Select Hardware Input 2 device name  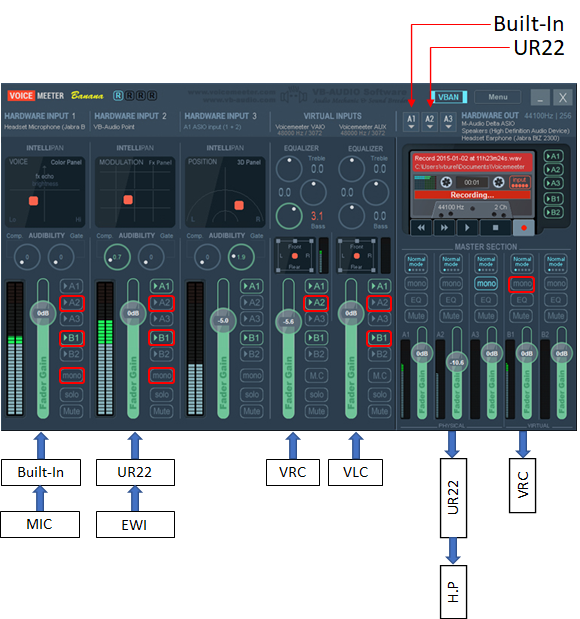[114, 127]
